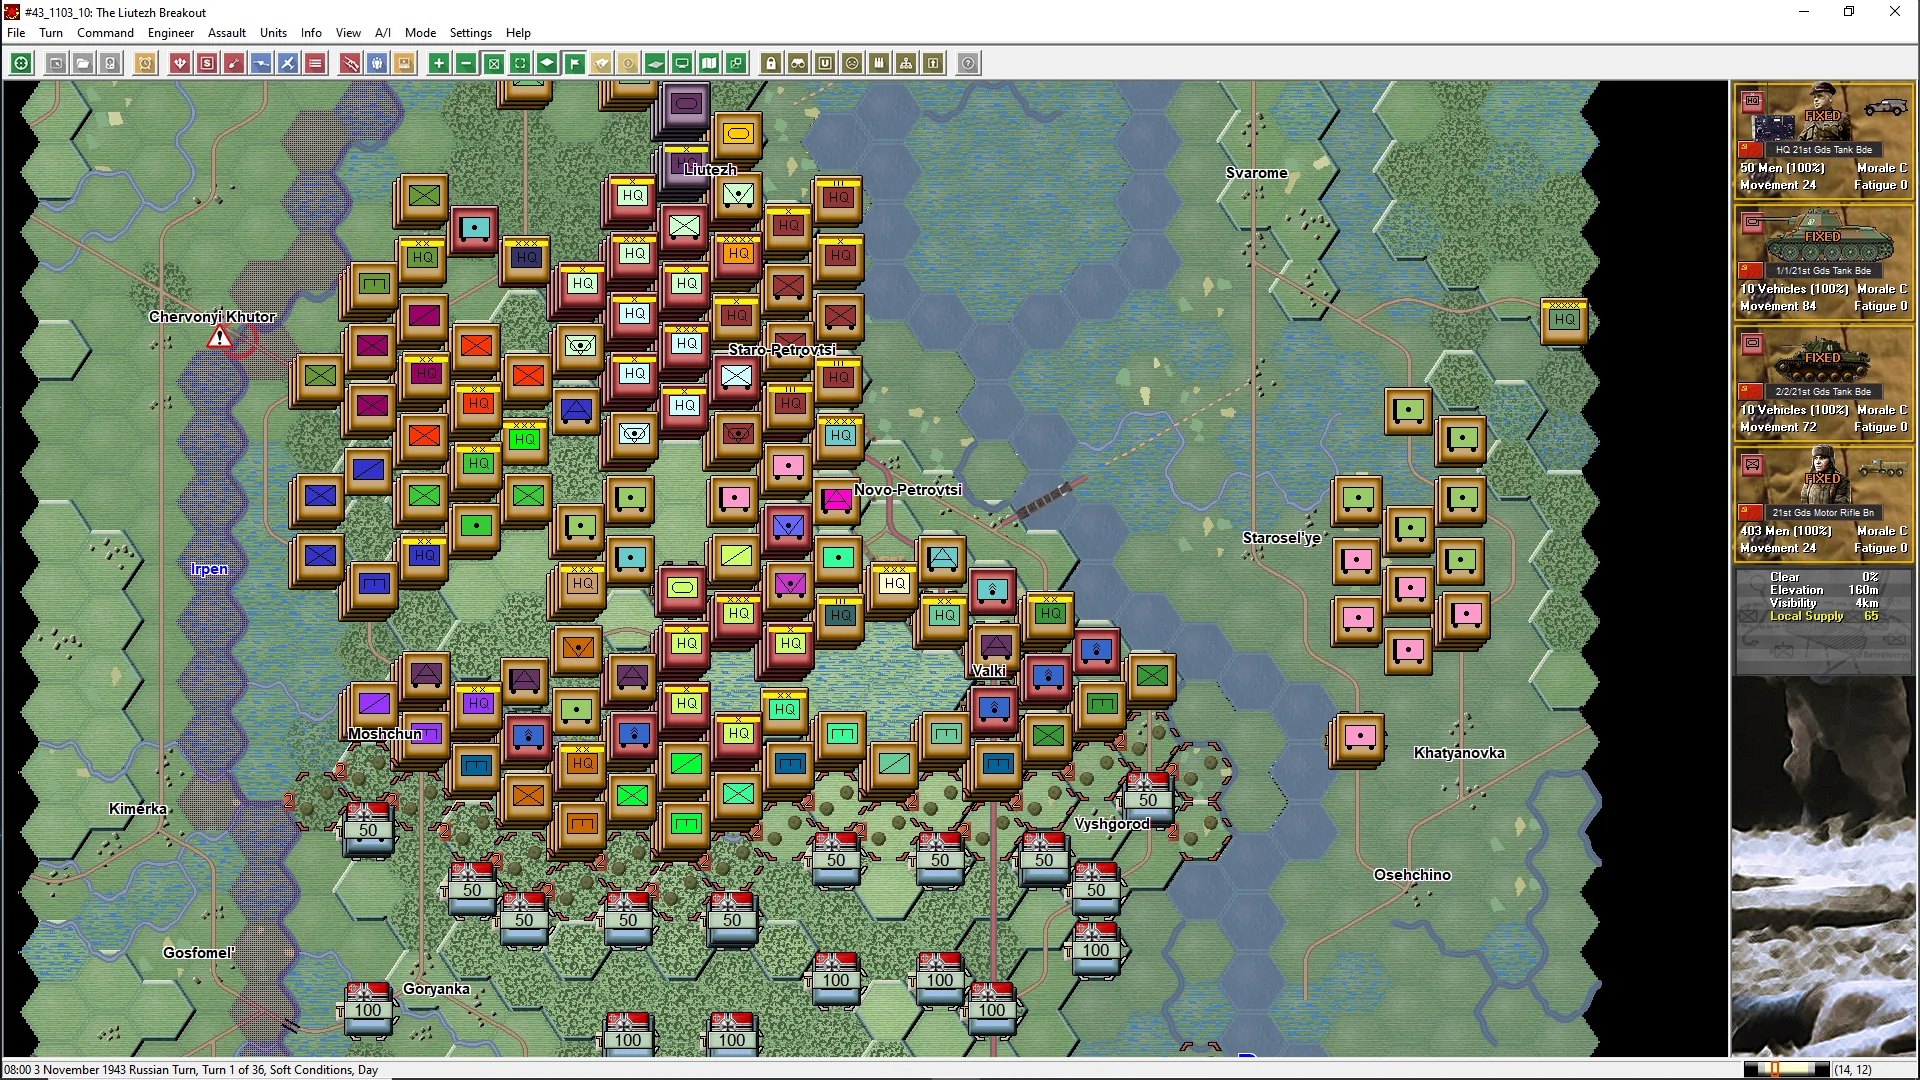The width and height of the screenshot is (1920, 1080).
Task: Open the Mode menu
Action: tap(420, 33)
